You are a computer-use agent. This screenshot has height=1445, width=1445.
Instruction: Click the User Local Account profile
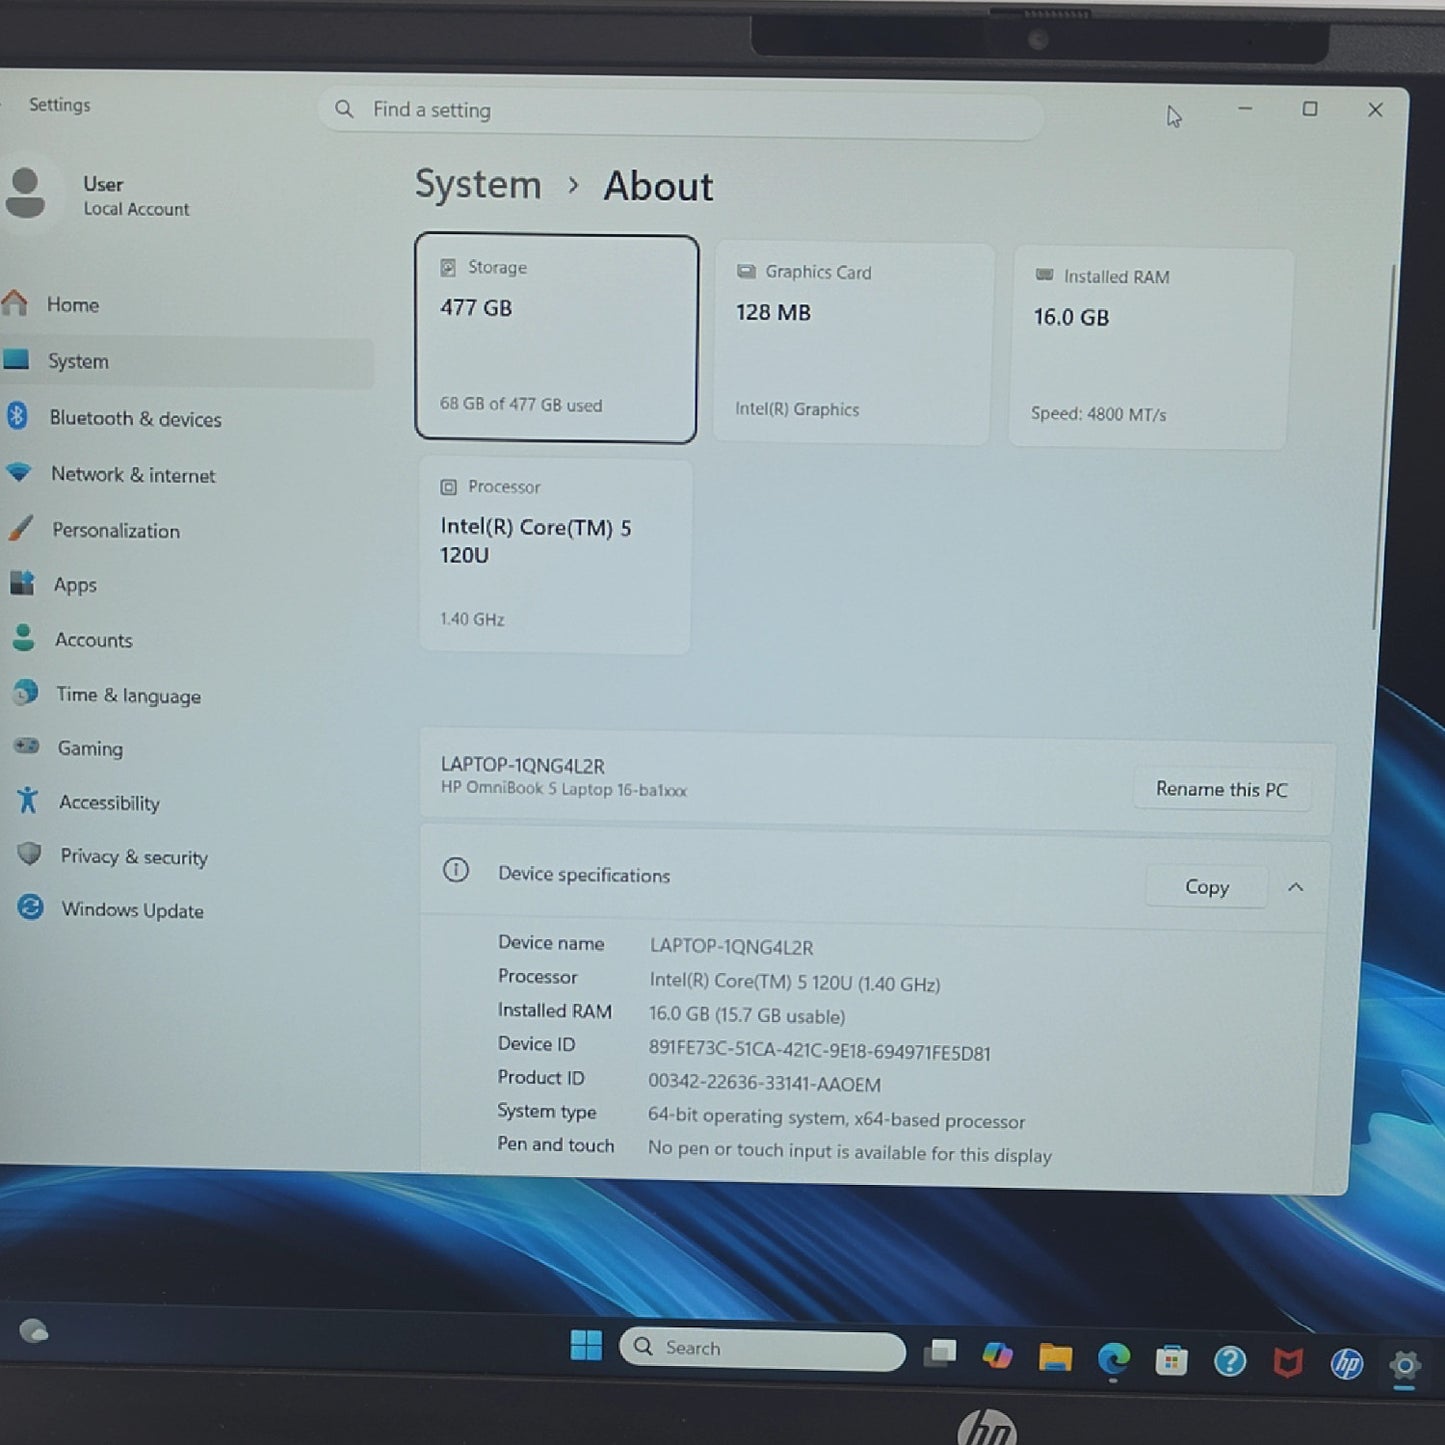98,195
